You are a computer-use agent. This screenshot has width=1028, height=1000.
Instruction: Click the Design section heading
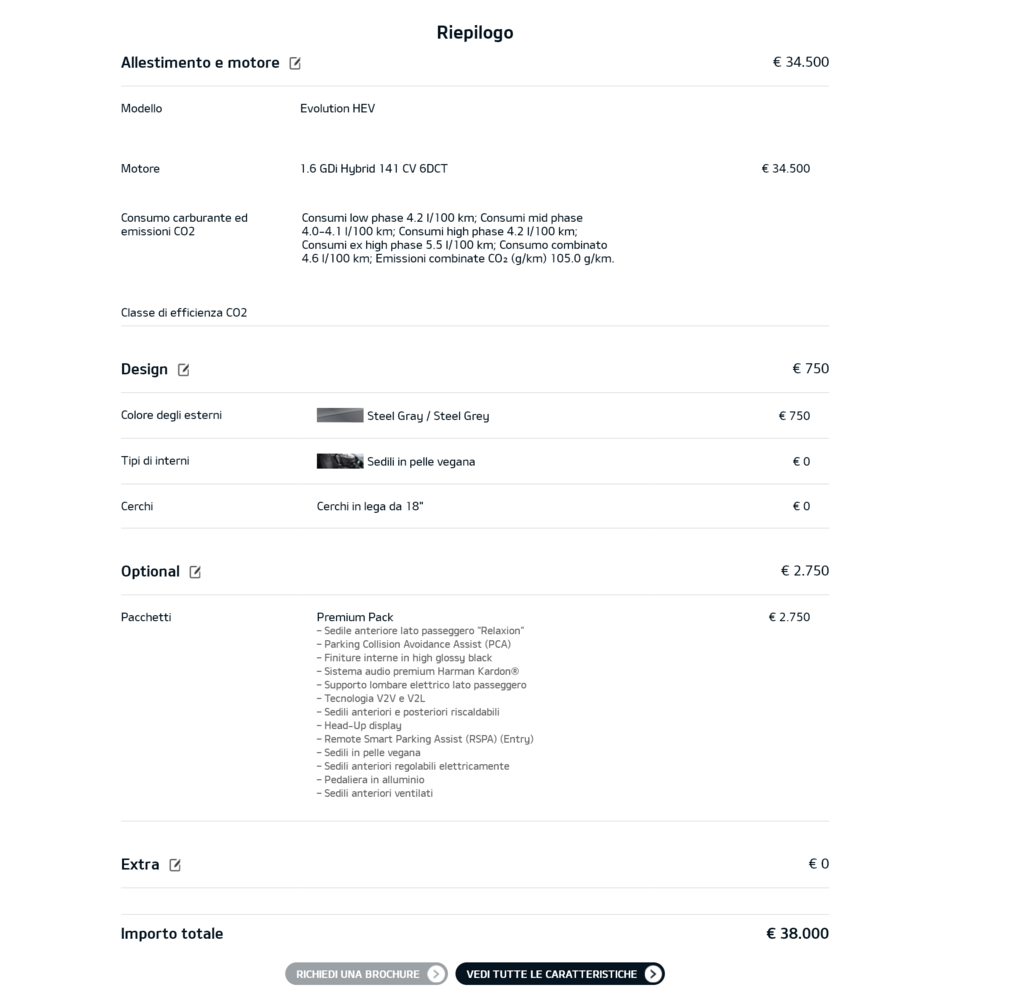tap(144, 369)
